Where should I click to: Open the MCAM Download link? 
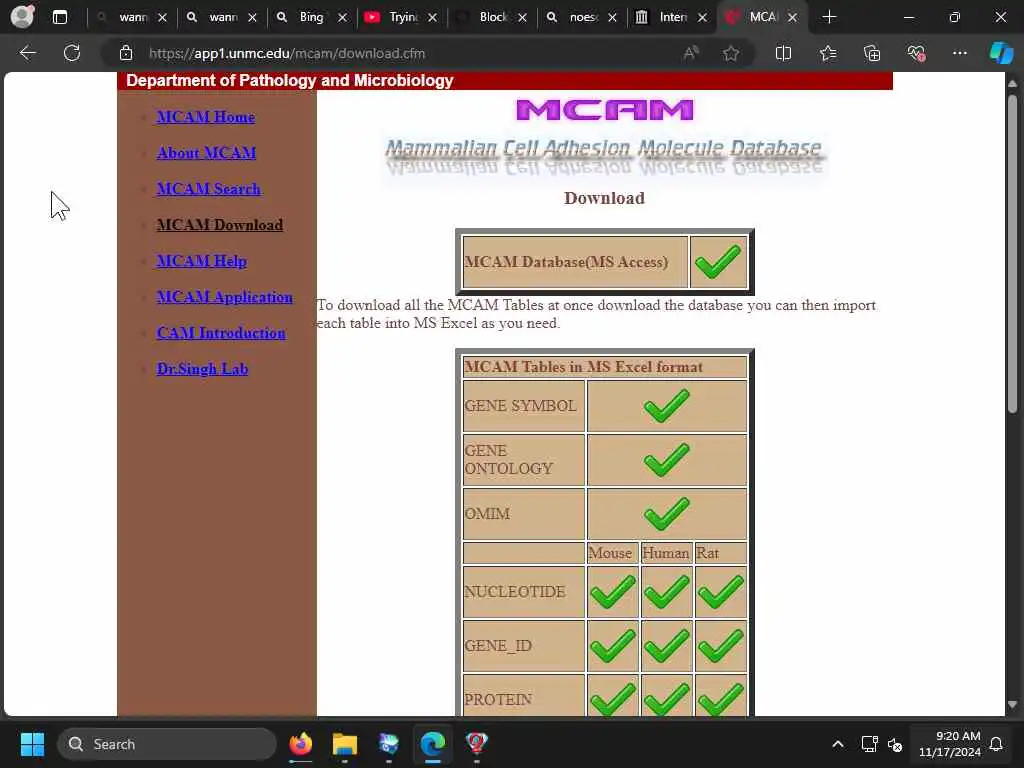click(x=220, y=225)
